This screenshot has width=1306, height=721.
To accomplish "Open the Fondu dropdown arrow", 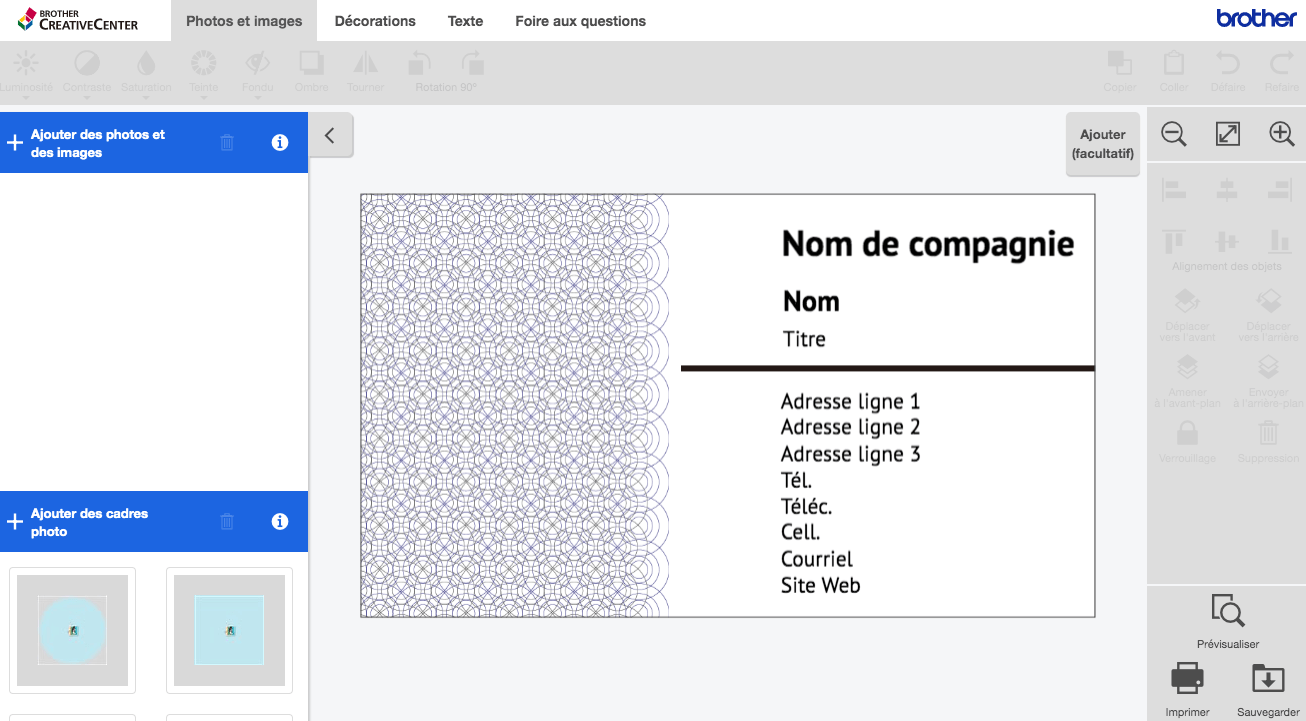I will 258,97.
